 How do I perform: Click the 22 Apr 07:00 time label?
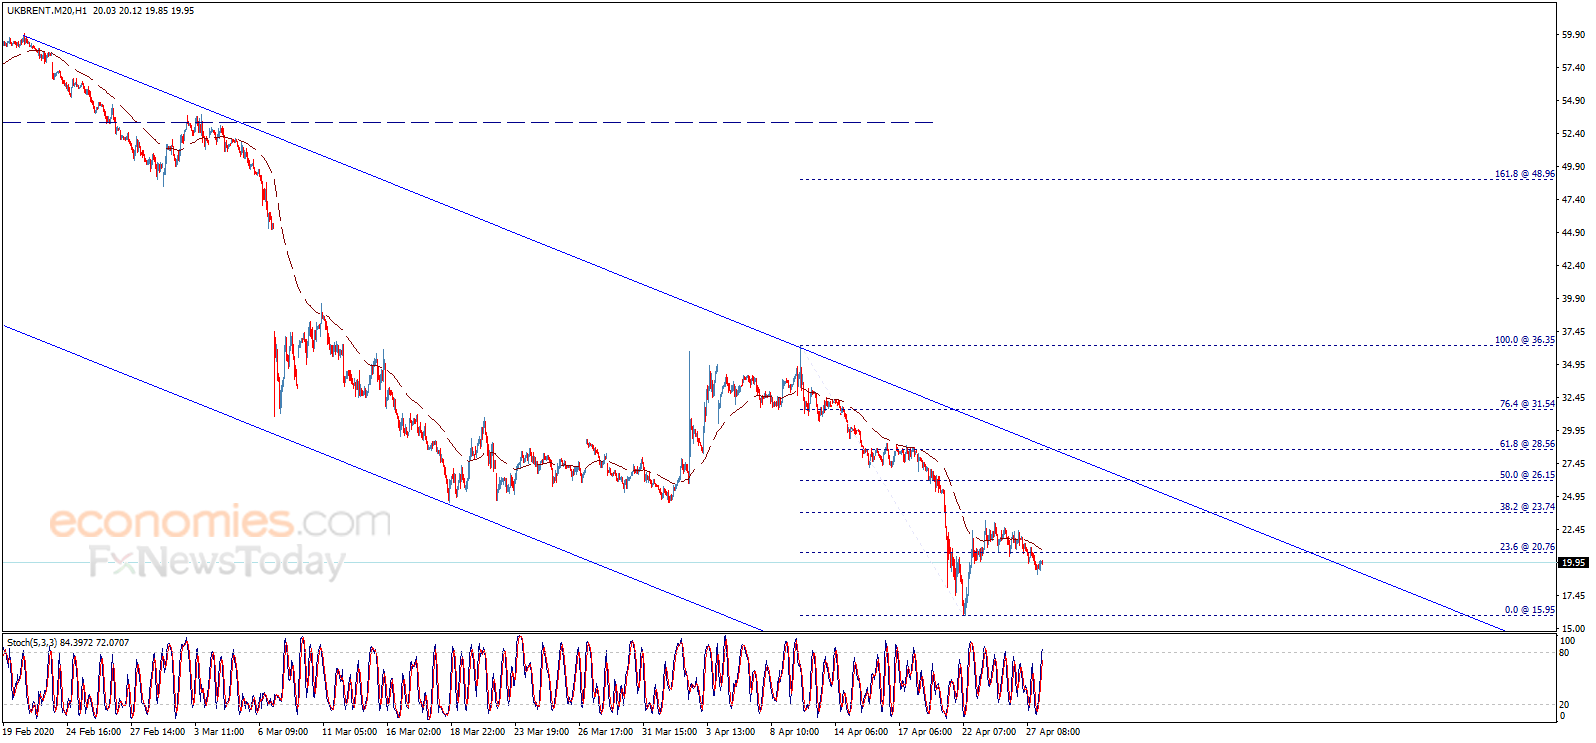[989, 732]
